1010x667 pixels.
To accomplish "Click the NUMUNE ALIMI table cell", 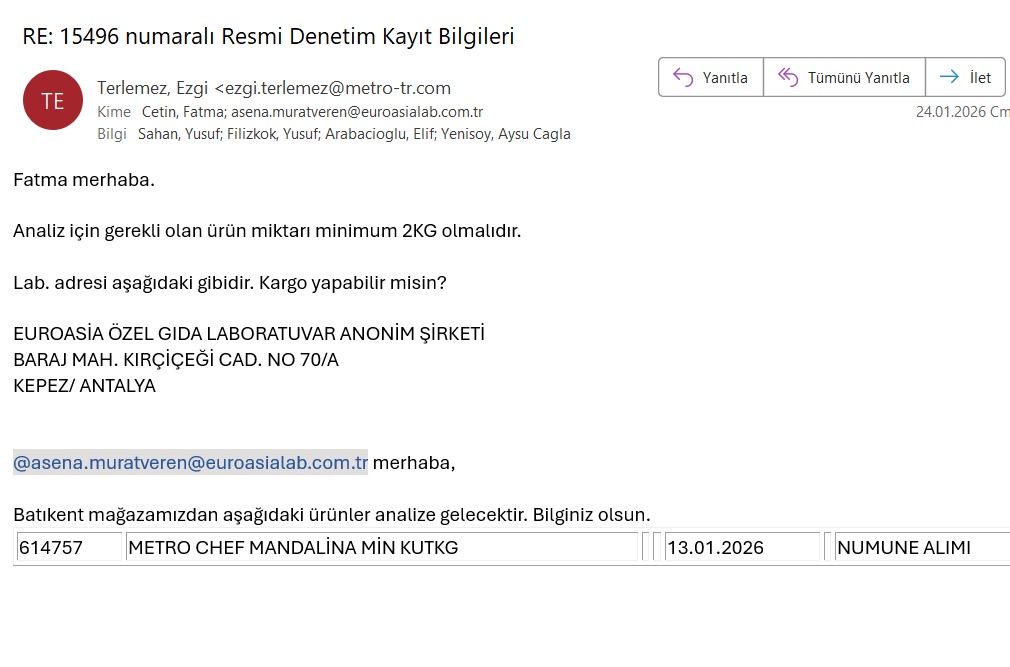I will 920,547.
